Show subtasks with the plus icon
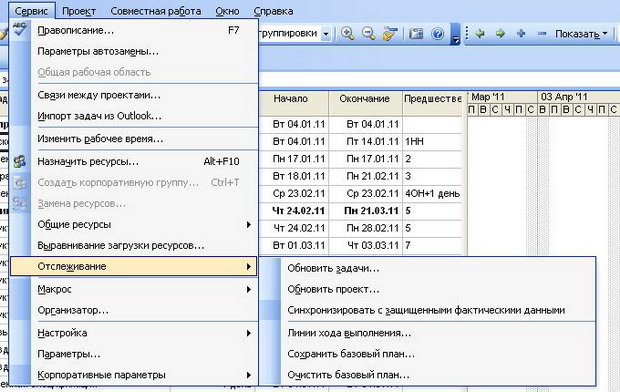The height and width of the screenshot is (392, 620). [x=521, y=34]
